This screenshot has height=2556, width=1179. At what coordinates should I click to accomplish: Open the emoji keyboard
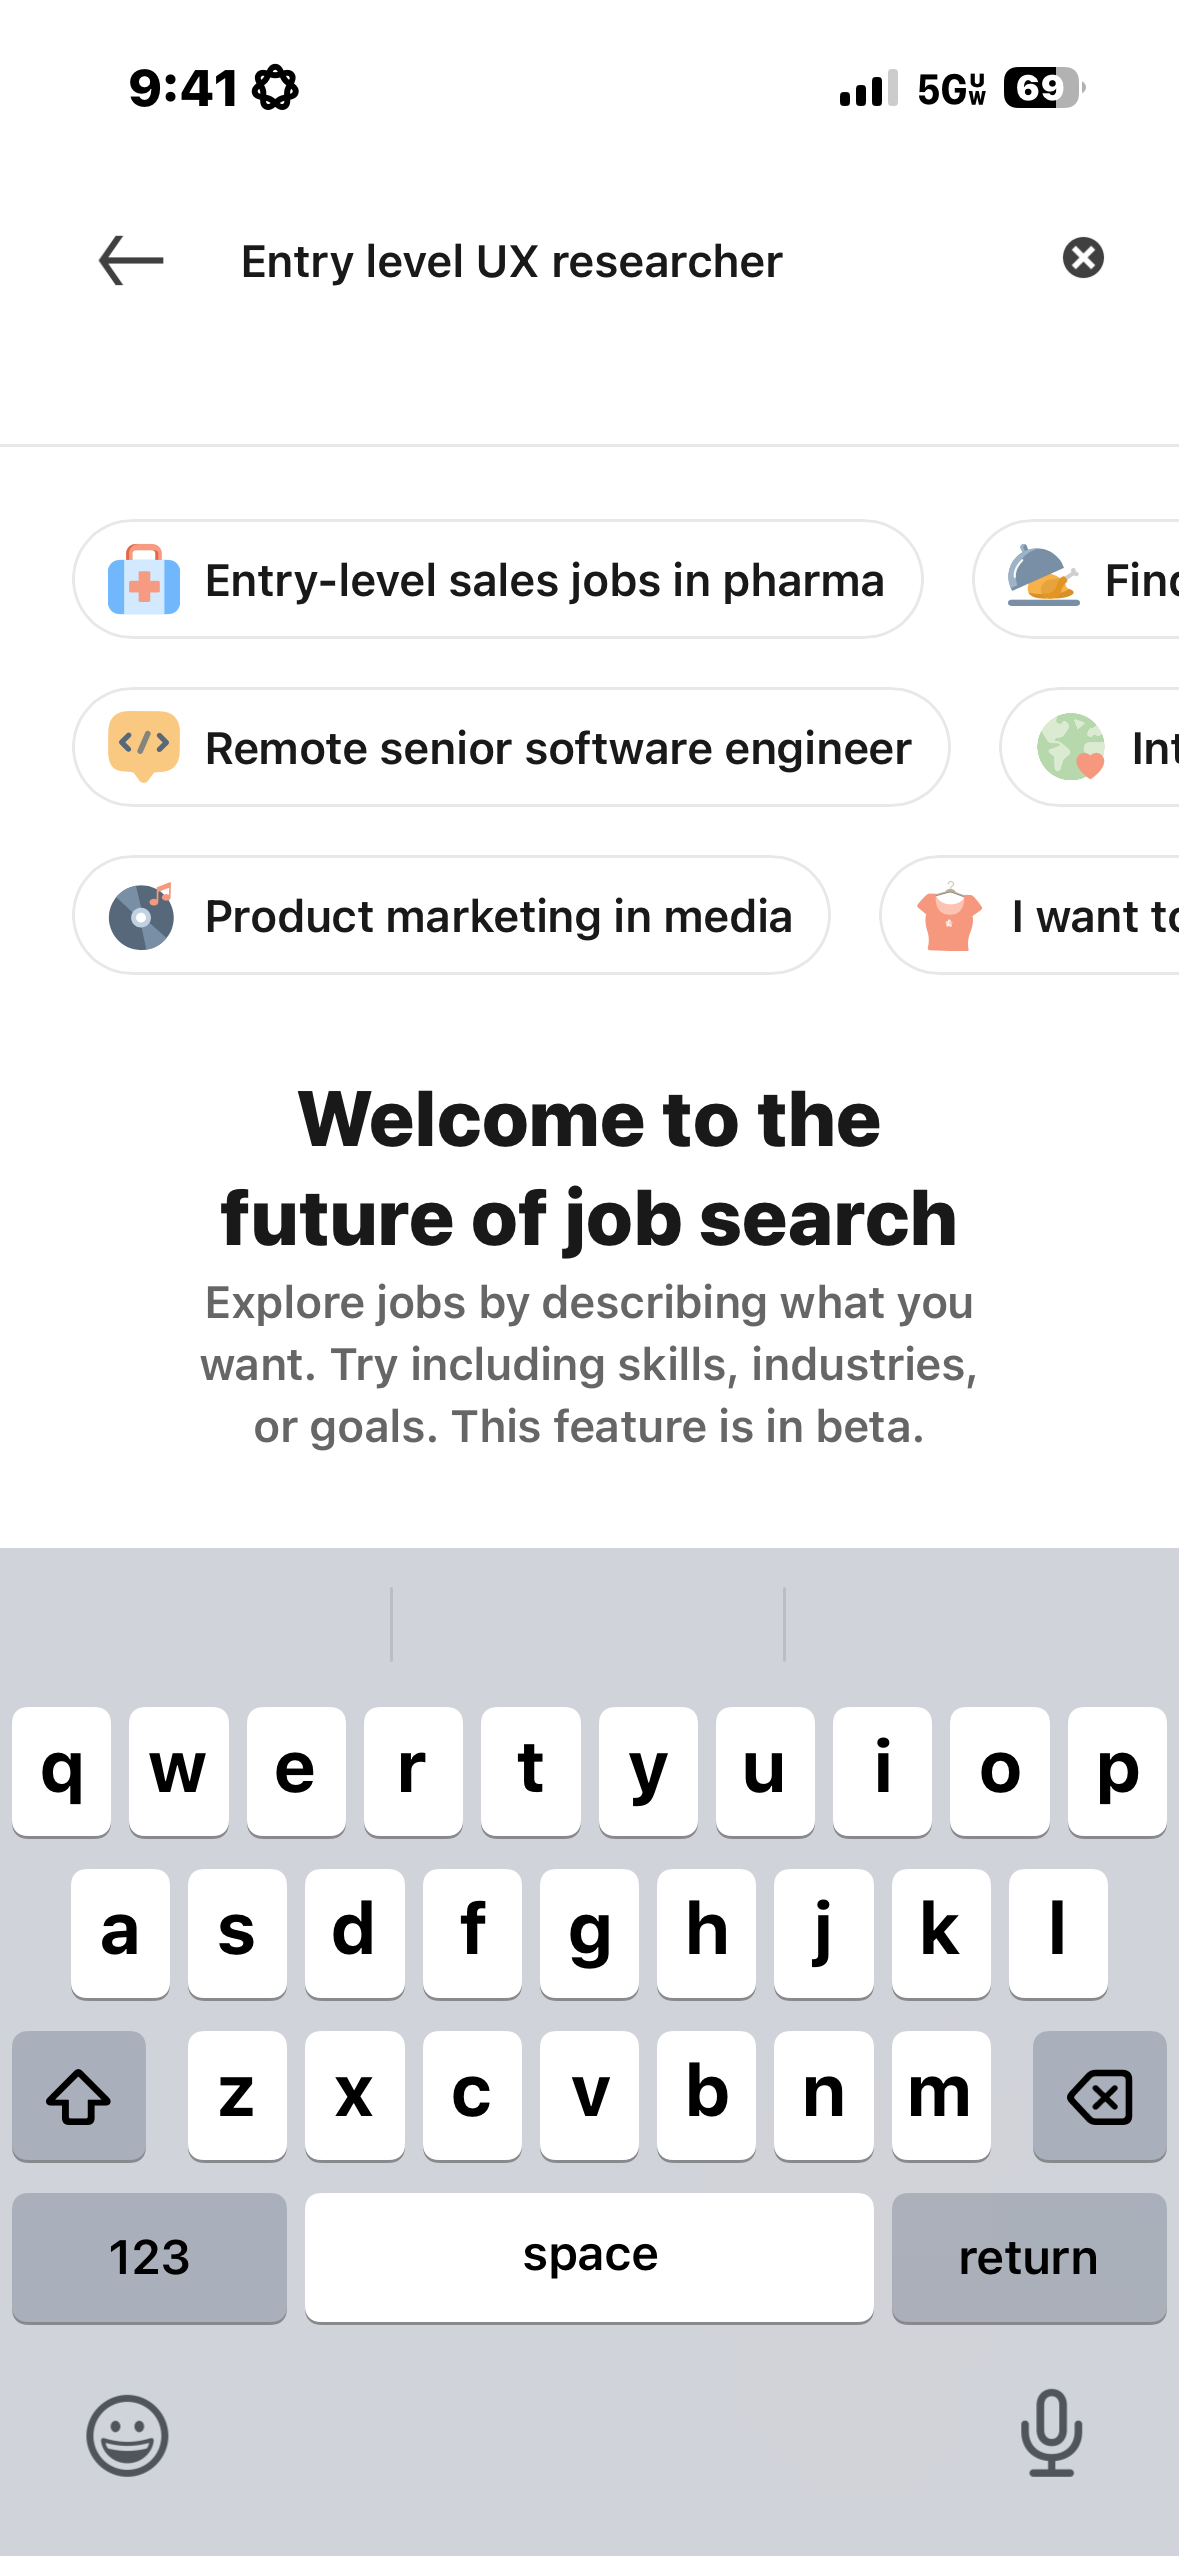coord(127,2435)
